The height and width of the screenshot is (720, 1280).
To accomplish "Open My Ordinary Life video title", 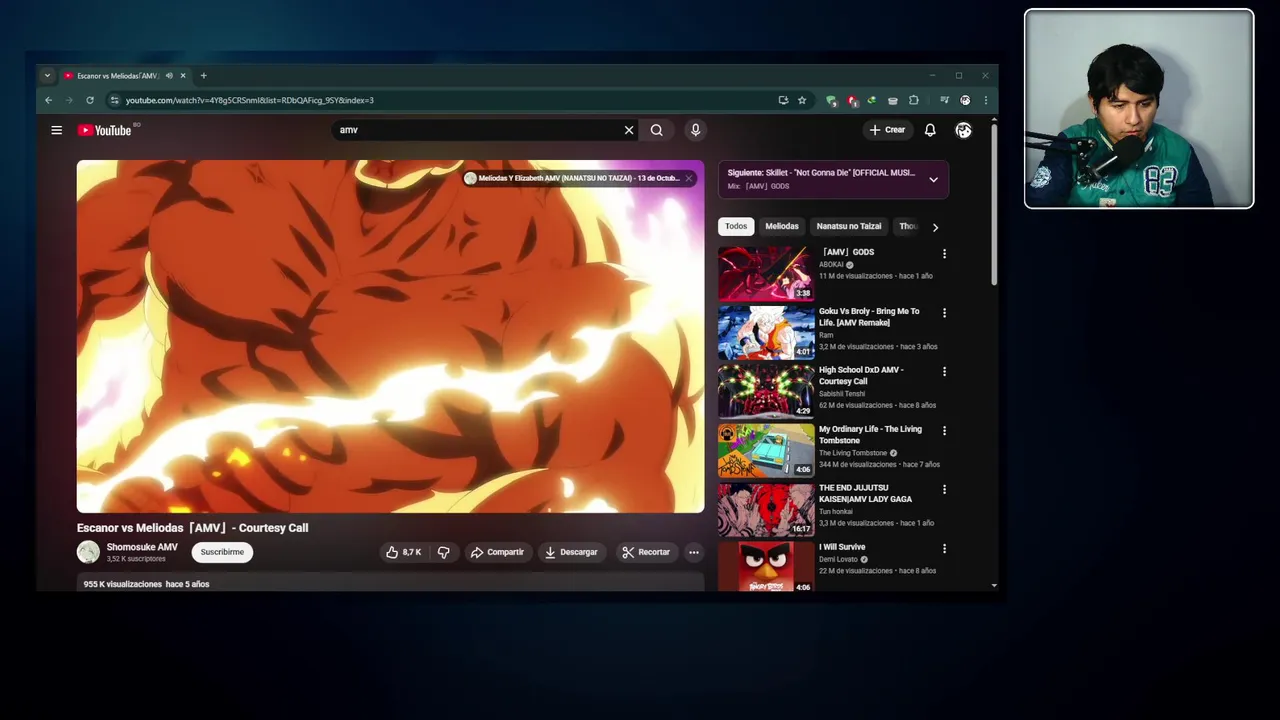I will 870,434.
